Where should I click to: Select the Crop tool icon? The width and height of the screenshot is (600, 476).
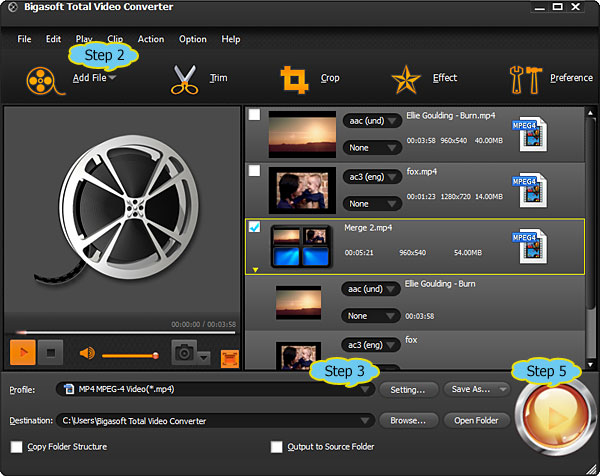(x=294, y=79)
